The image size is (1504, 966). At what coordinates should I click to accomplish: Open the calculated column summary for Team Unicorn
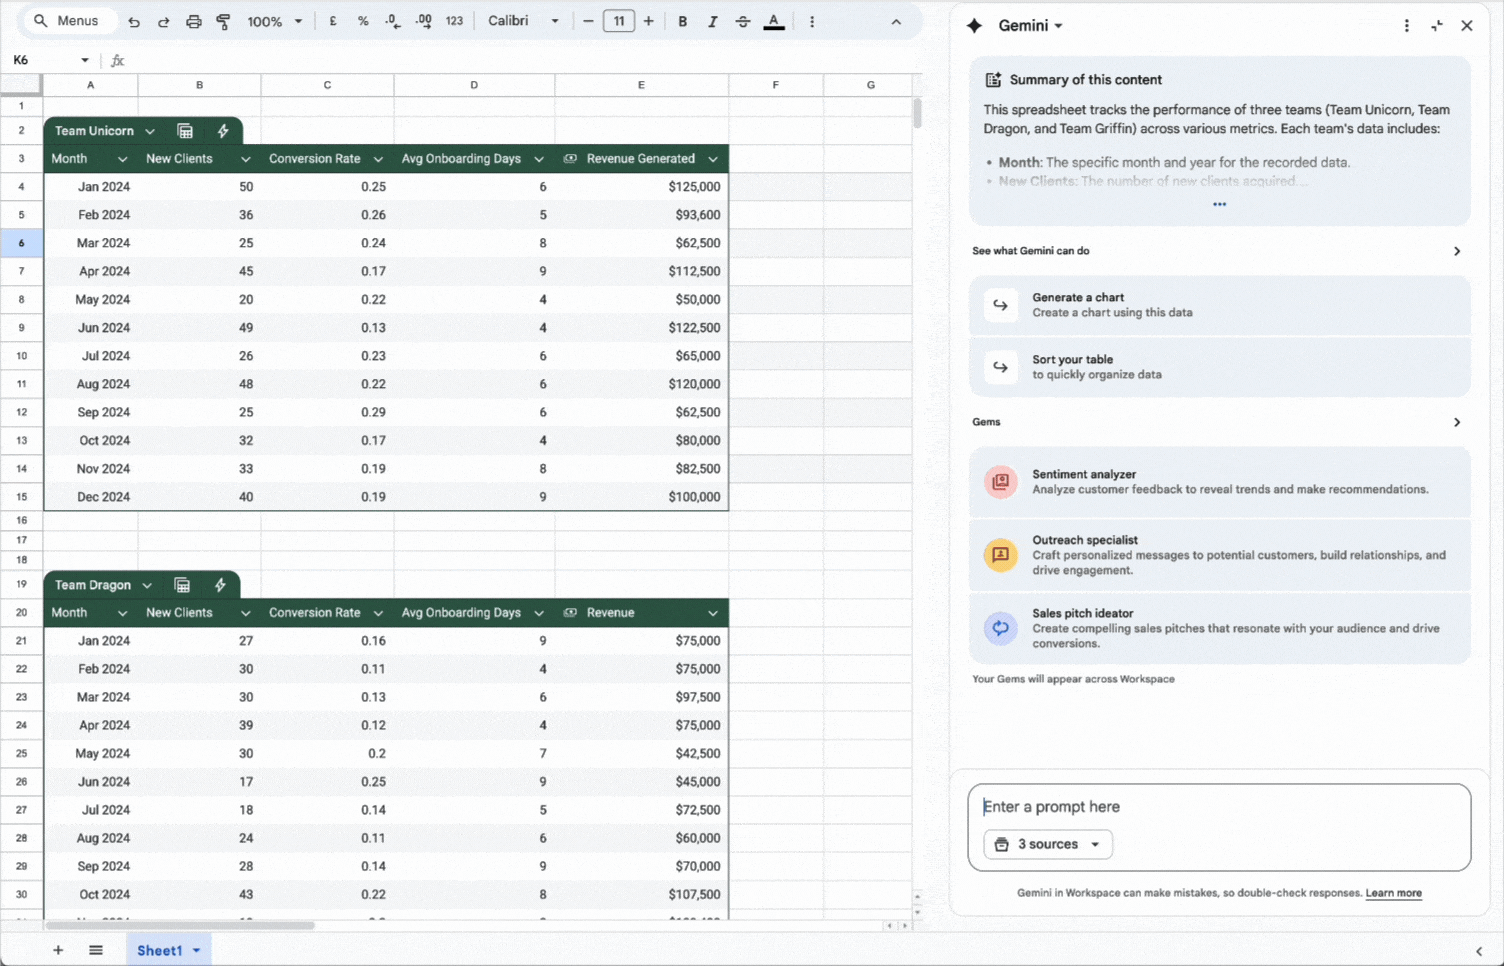point(184,130)
